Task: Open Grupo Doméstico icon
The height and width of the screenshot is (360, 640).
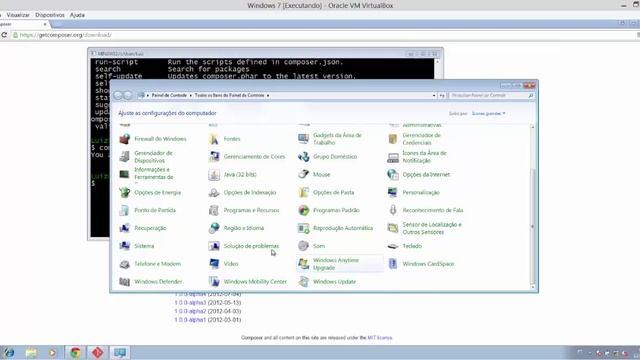Action: tap(303, 157)
